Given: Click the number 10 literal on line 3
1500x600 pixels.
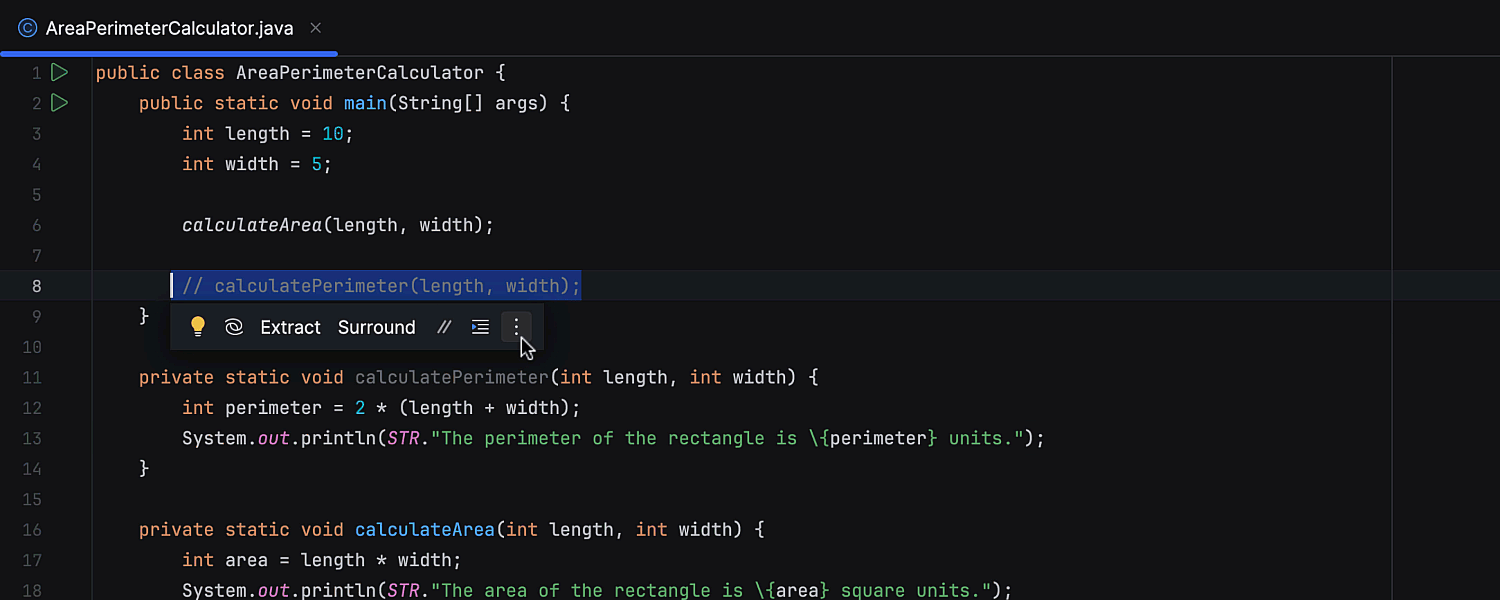Looking at the screenshot, I should 333,133.
